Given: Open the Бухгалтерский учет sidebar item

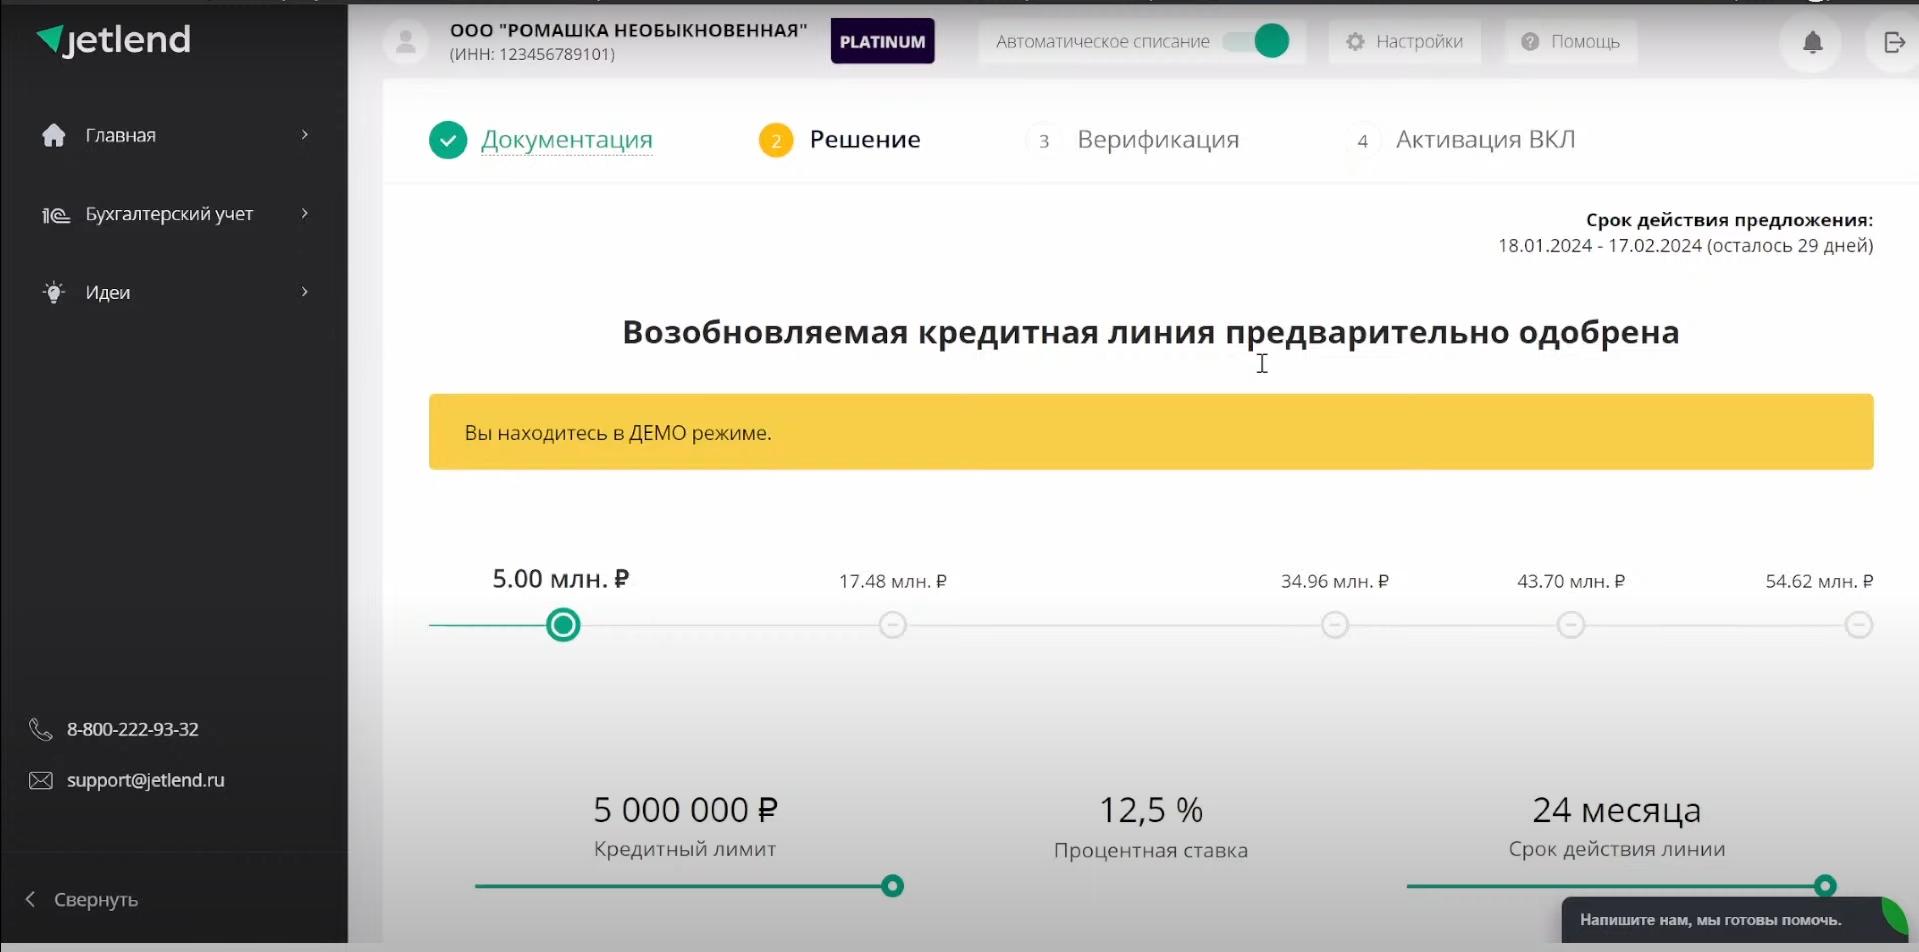Looking at the screenshot, I should coord(174,214).
